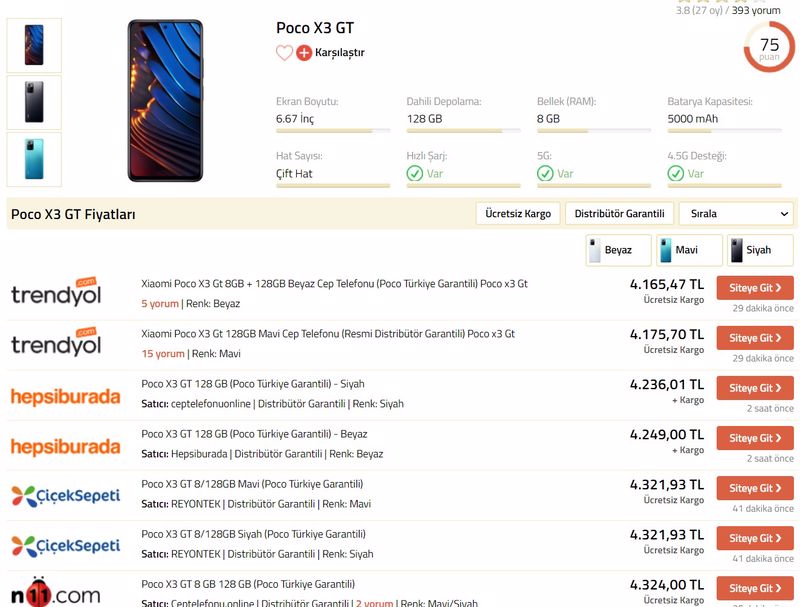Toggle the Distribütör Garantili filter
Image resolution: width=800 pixels, height=607 pixels.
click(x=619, y=214)
